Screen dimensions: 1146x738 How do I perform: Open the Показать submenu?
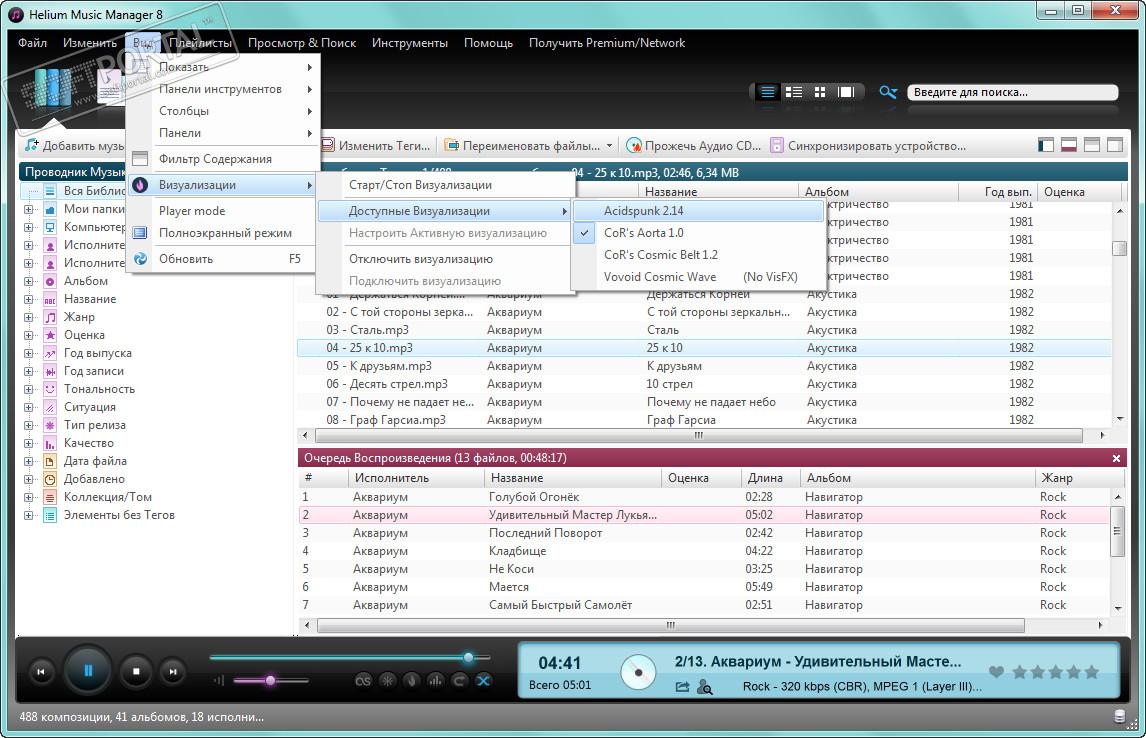pos(223,66)
